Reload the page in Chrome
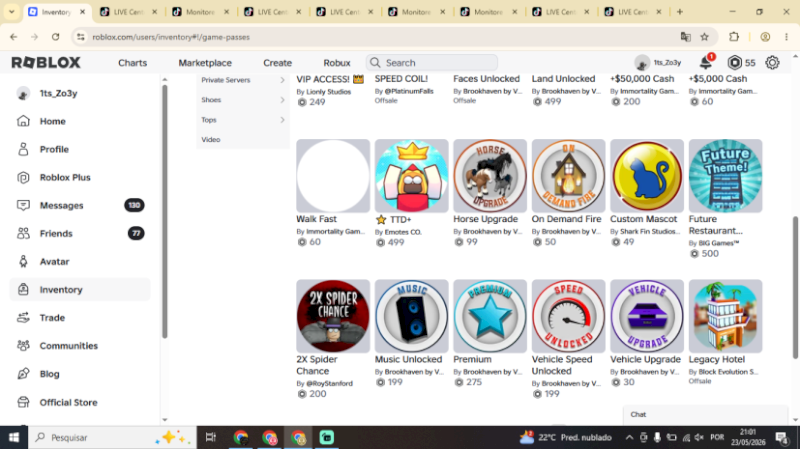Image resolution: width=800 pixels, height=449 pixels. click(x=56, y=37)
